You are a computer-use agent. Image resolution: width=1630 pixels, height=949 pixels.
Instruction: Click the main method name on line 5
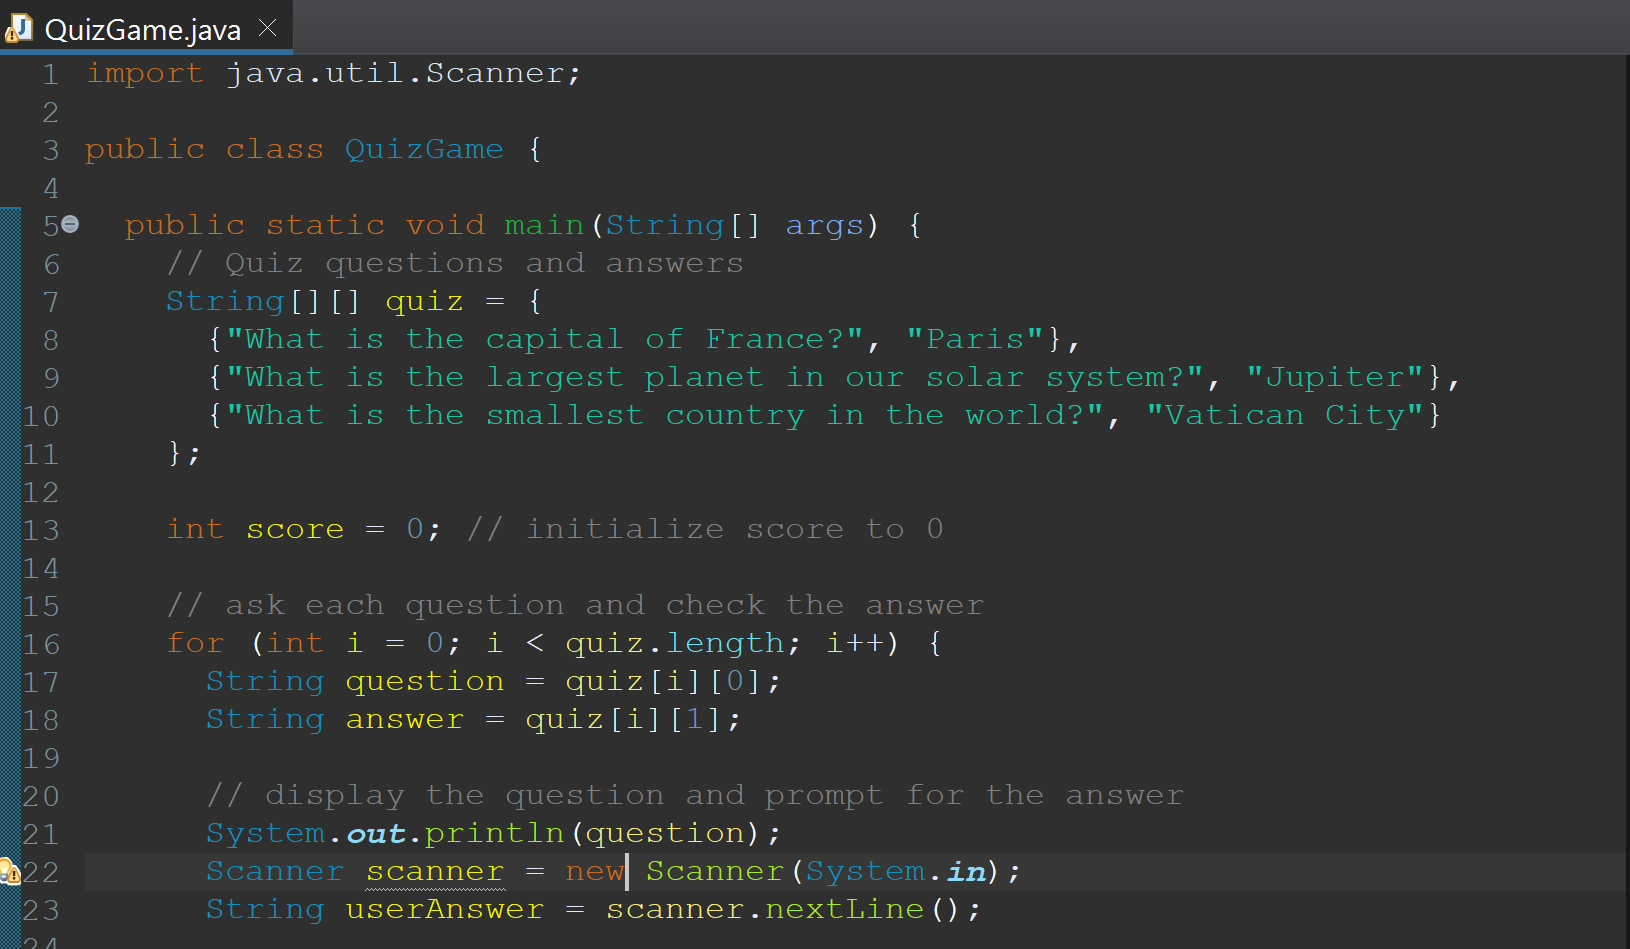[x=544, y=224]
